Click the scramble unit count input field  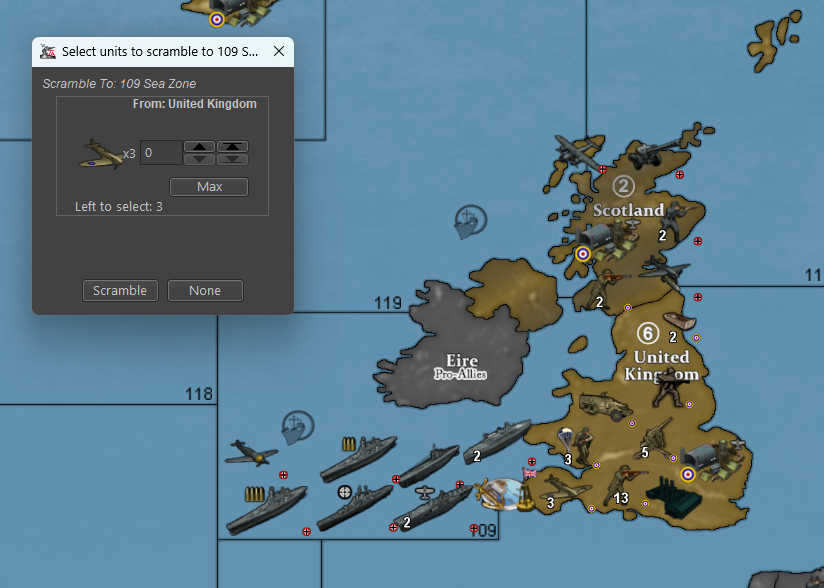pos(161,153)
